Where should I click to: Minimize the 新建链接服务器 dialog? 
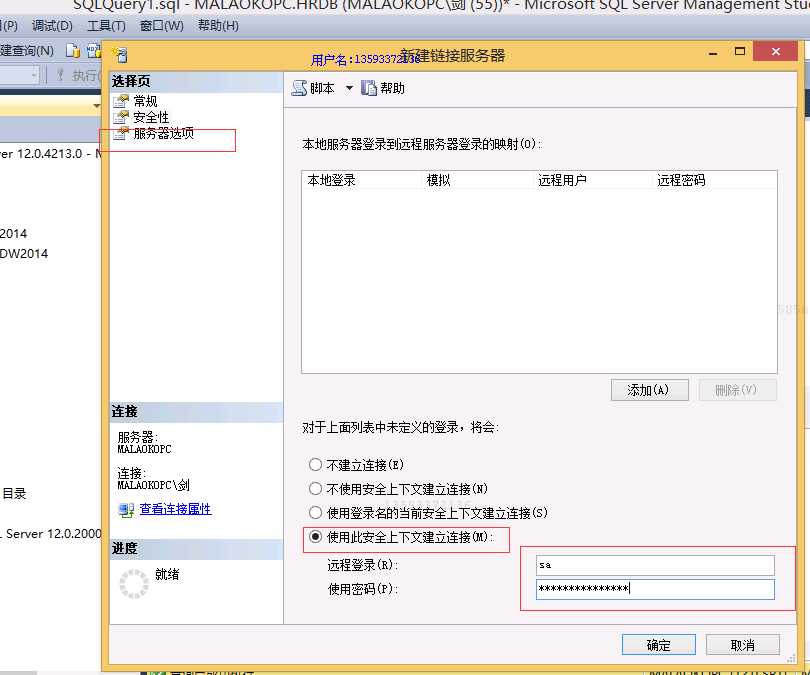tap(713, 52)
